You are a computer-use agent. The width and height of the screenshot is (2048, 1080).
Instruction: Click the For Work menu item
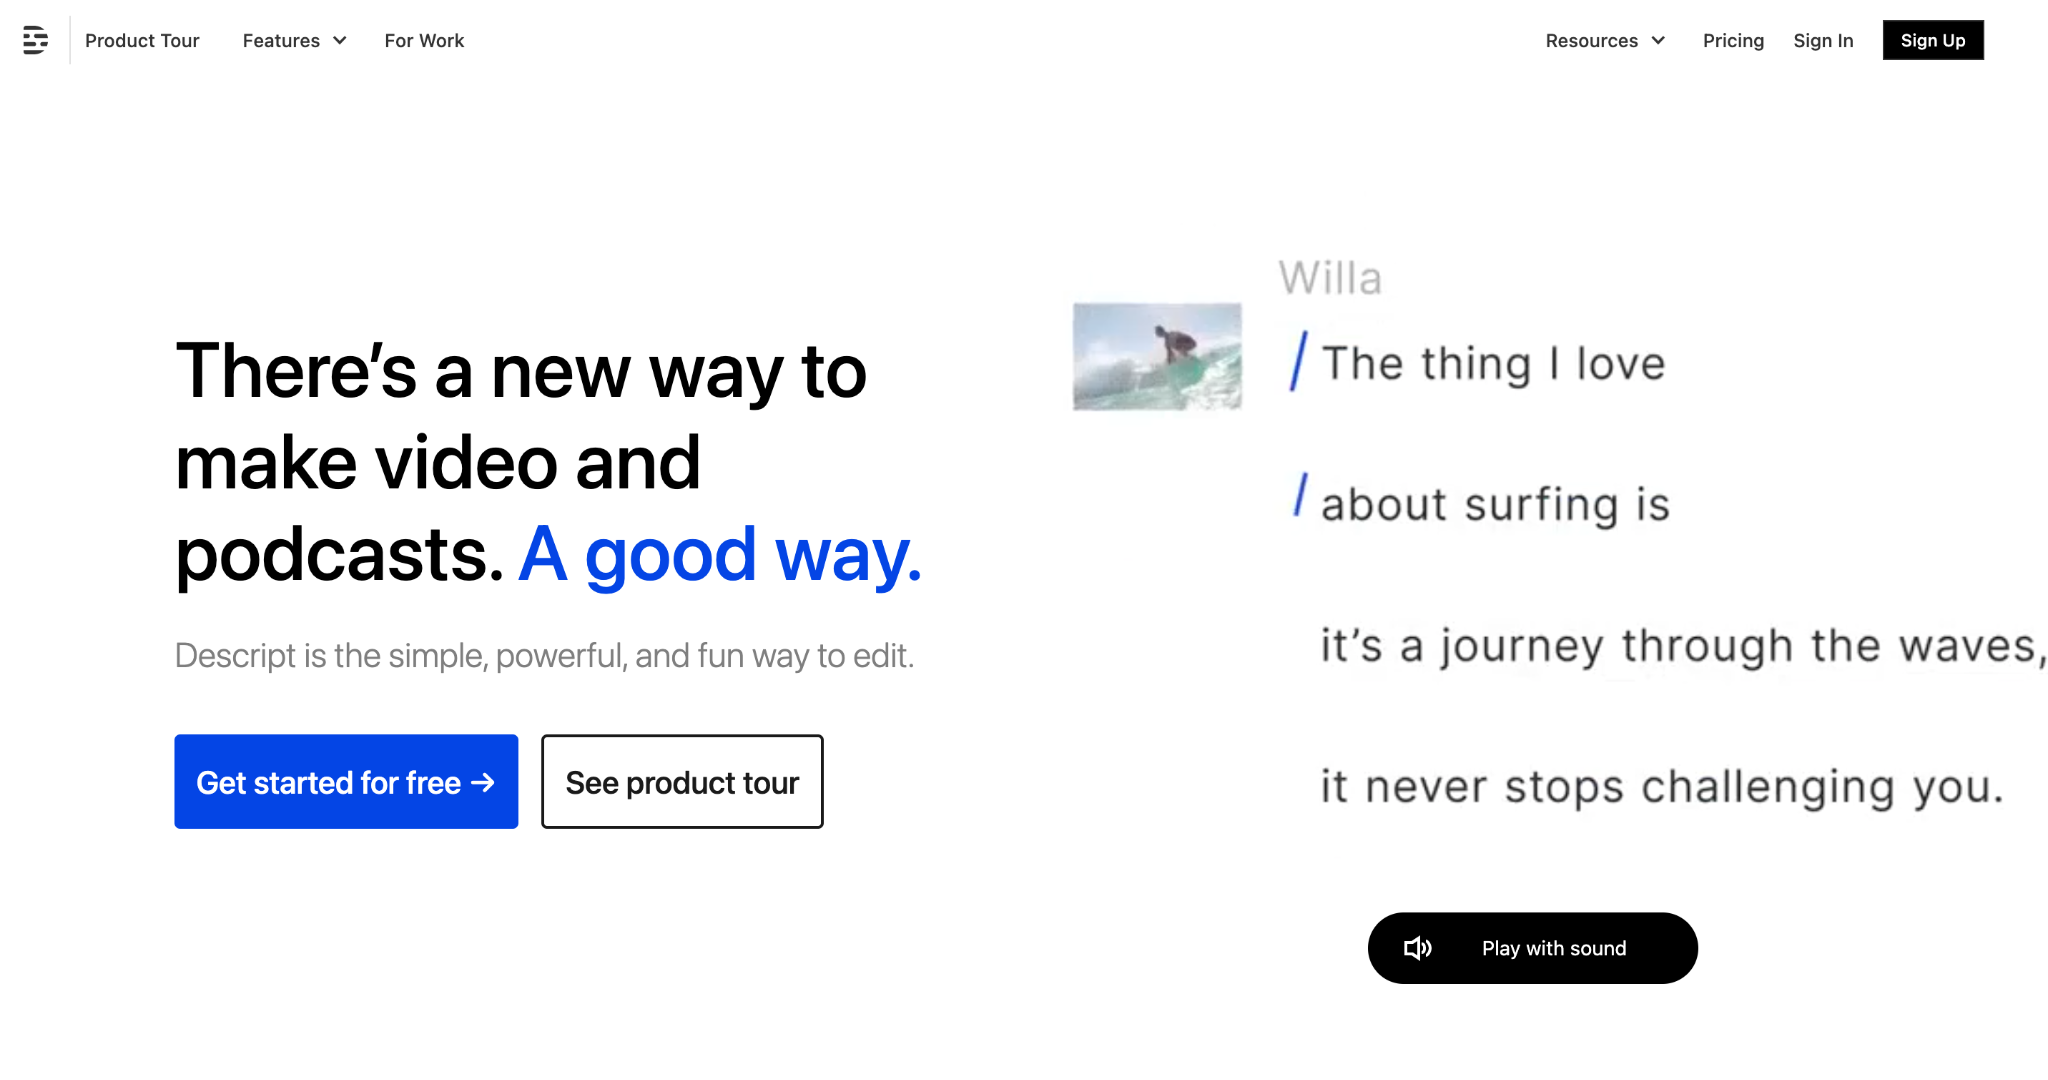point(424,41)
